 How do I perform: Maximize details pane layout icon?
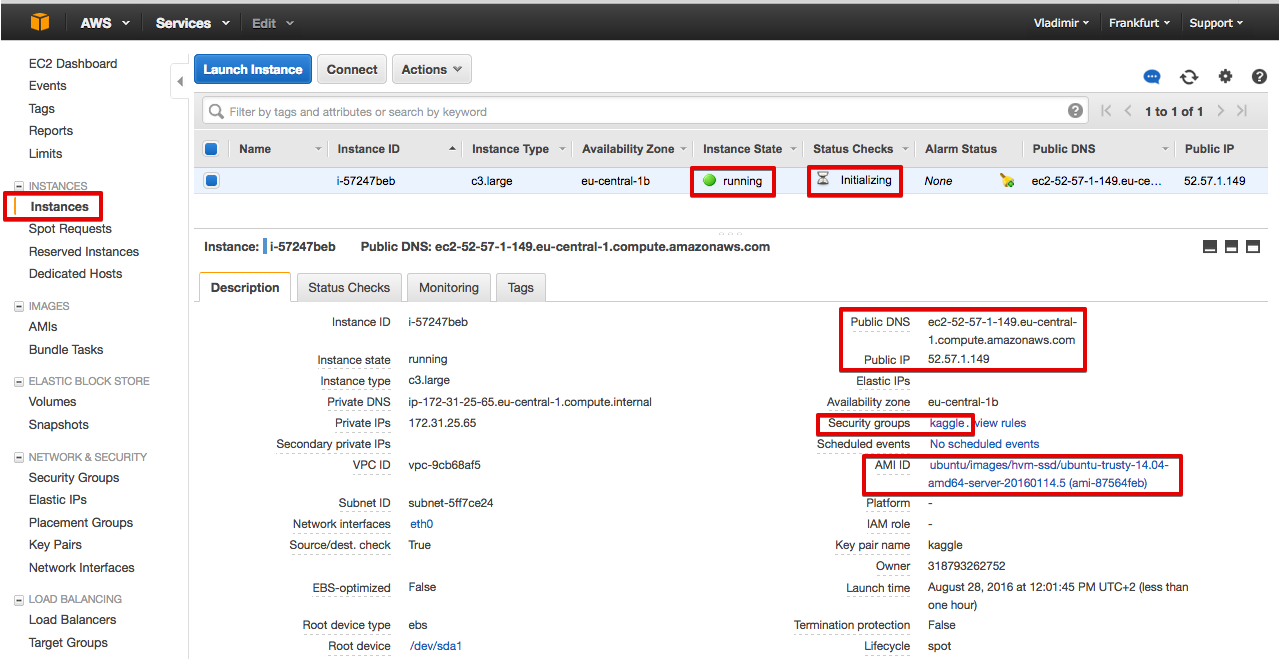(x=1252, y=247)
